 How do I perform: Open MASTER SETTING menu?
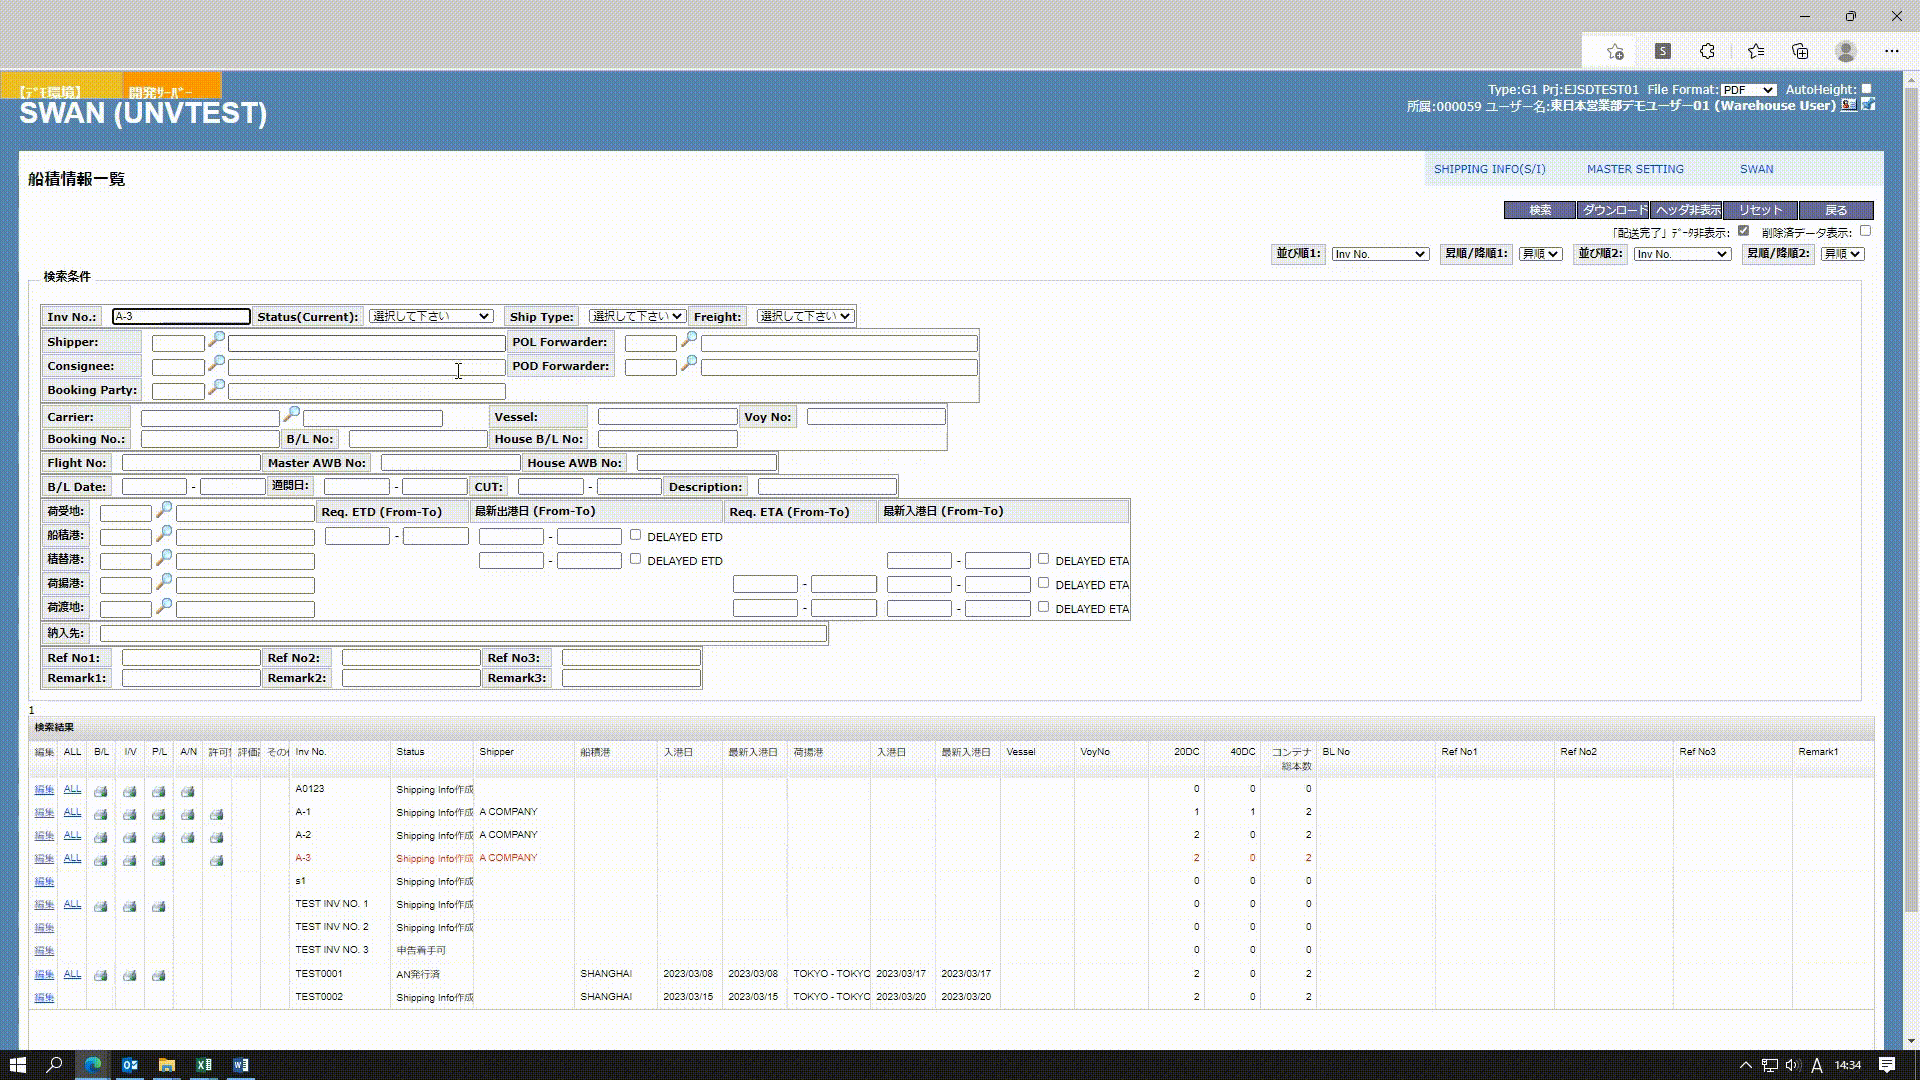point(1635,169)
